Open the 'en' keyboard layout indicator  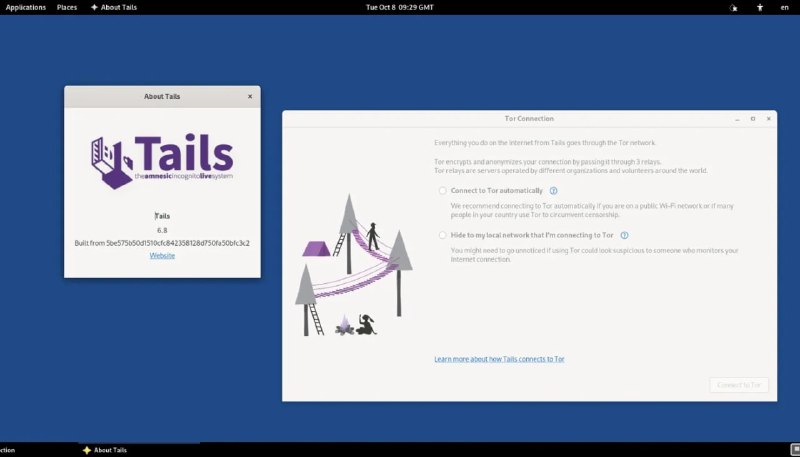pyautogui.click(x=784, y=7)
